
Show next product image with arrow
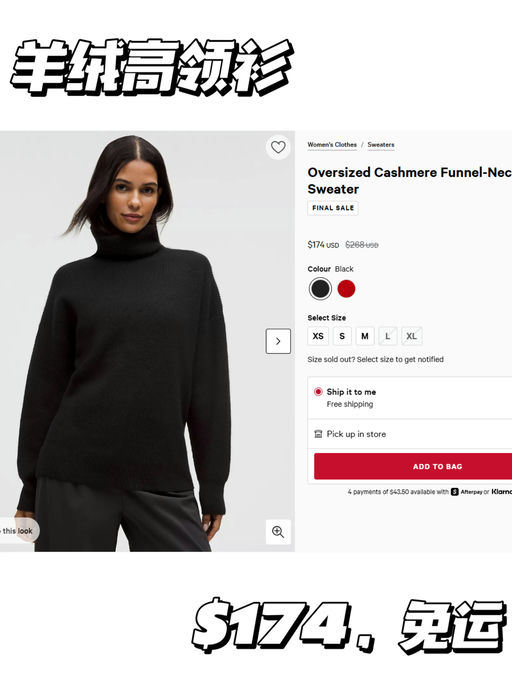click(278, 341)
